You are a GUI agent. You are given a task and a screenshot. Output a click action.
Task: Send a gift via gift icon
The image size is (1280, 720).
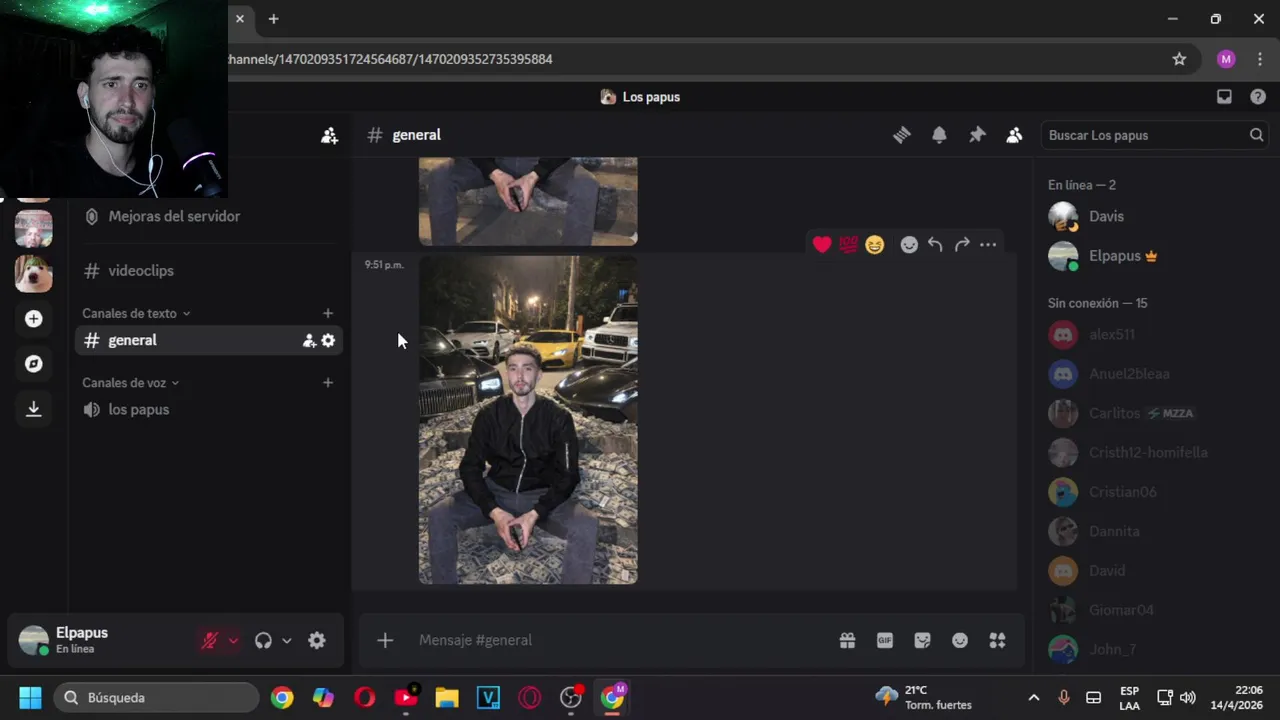(847, 640)
